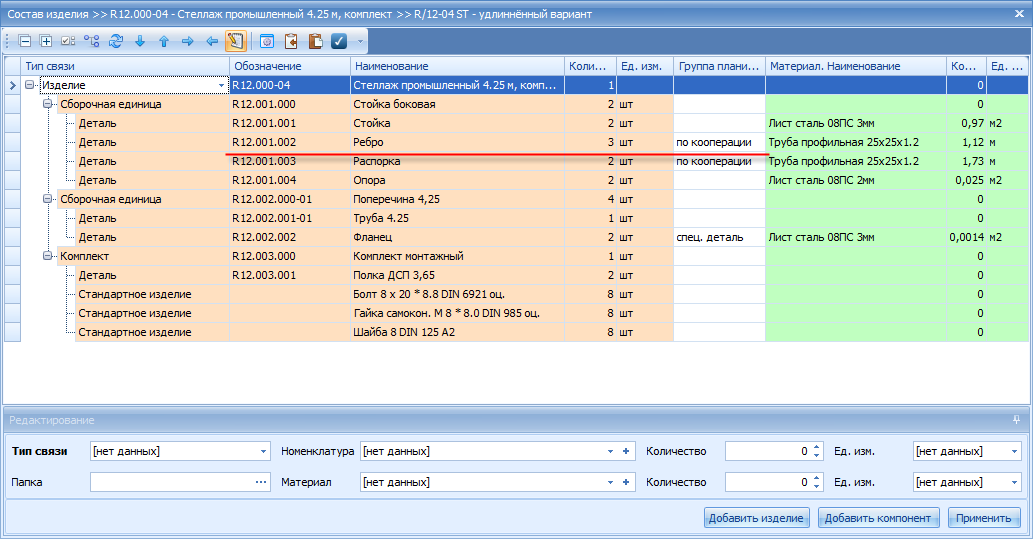The height and width of the screenshot is (539, 1033).
Task: Toggle the highlighted notepad edit icon
Action: (x=236, y=41)
